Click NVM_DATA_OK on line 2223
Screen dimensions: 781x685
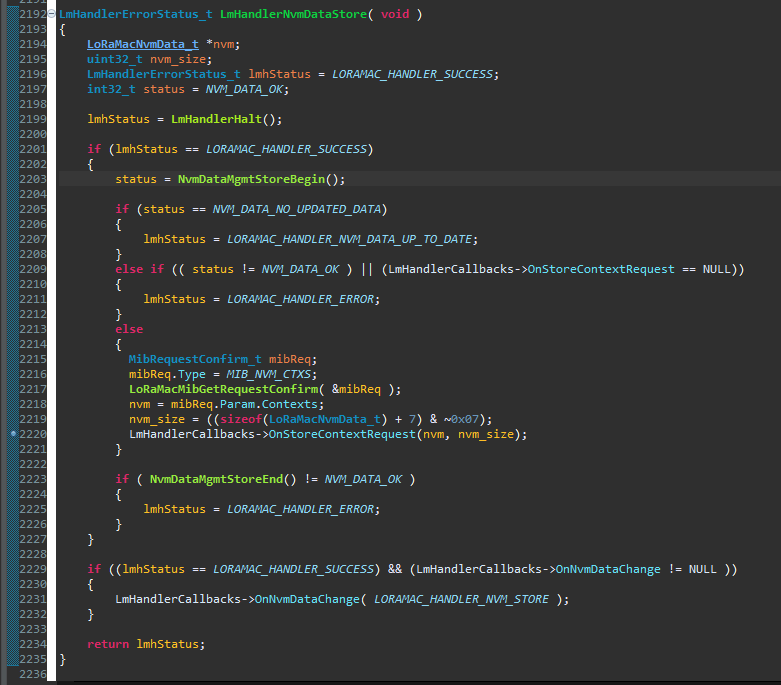coord(363,479)
